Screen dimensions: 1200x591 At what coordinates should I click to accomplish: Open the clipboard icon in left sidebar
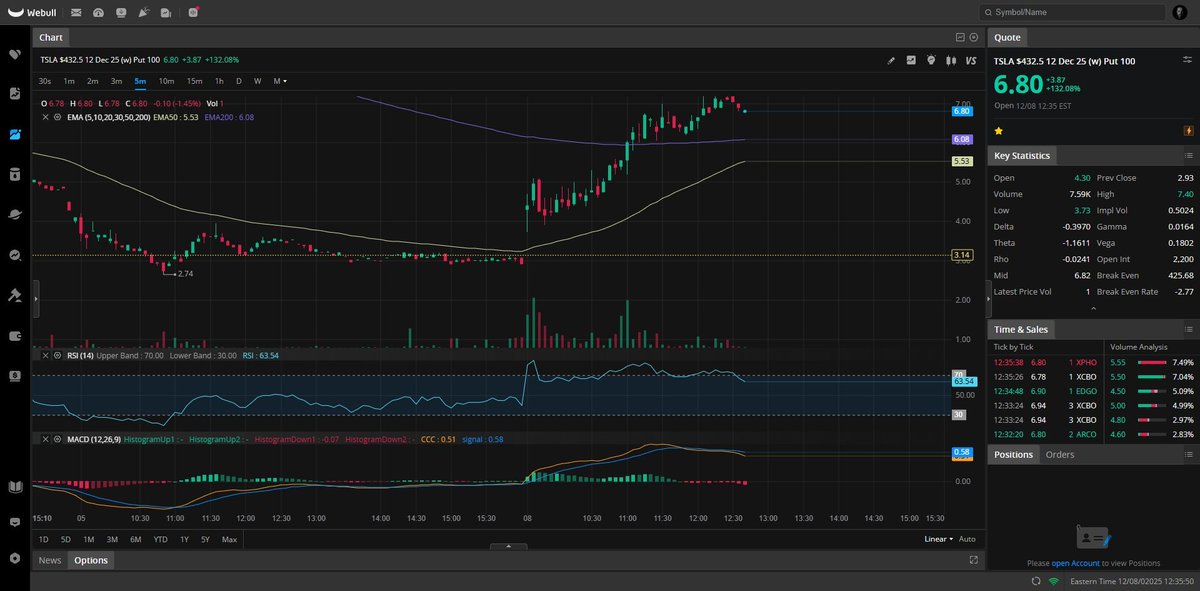14,174
